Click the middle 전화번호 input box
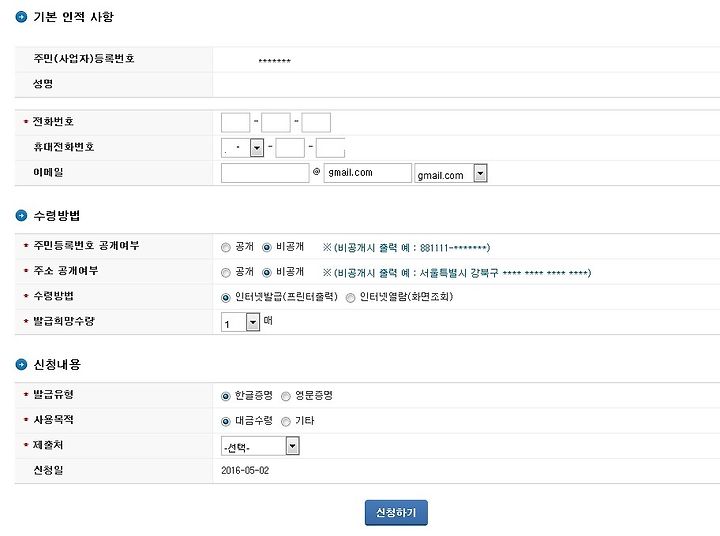The width and height of the screenshot is (720, 536). (276, 123)
